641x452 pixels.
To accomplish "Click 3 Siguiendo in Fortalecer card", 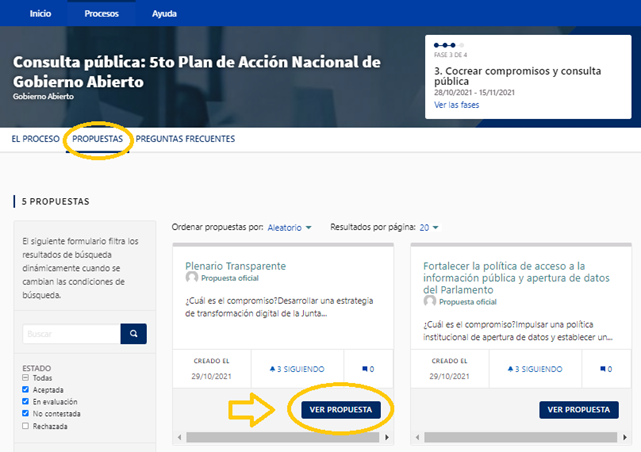I will (x=535, y=369).
